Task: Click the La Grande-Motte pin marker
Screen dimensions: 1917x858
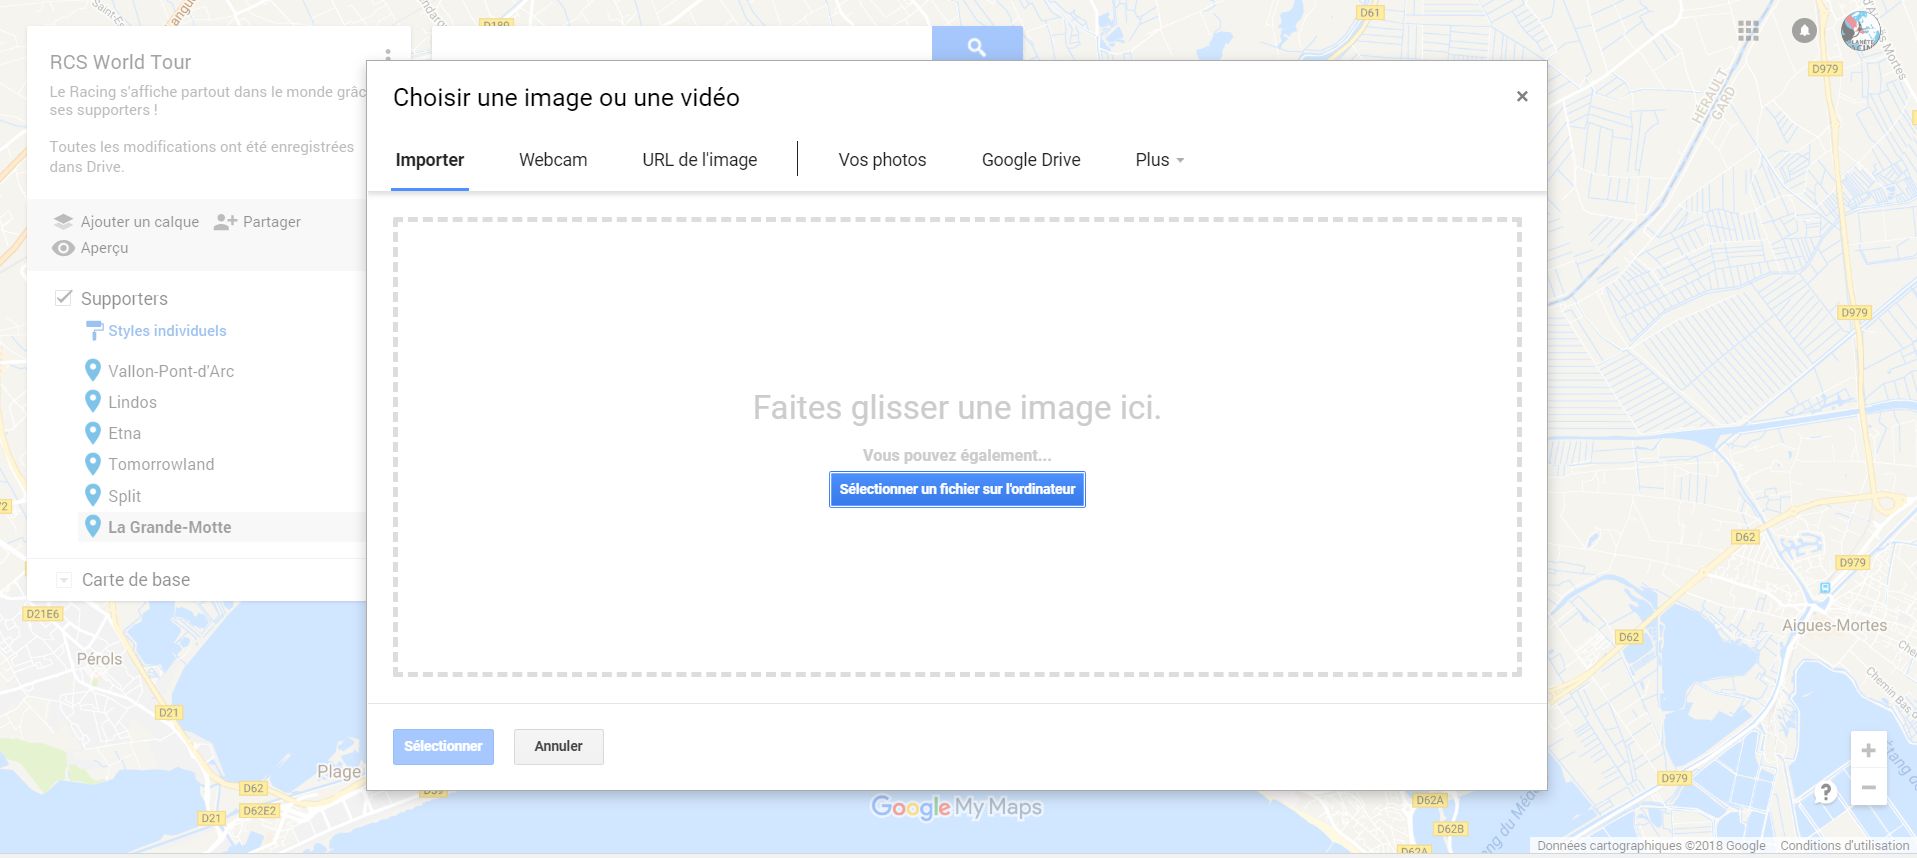Action: (x=93, y=526)
